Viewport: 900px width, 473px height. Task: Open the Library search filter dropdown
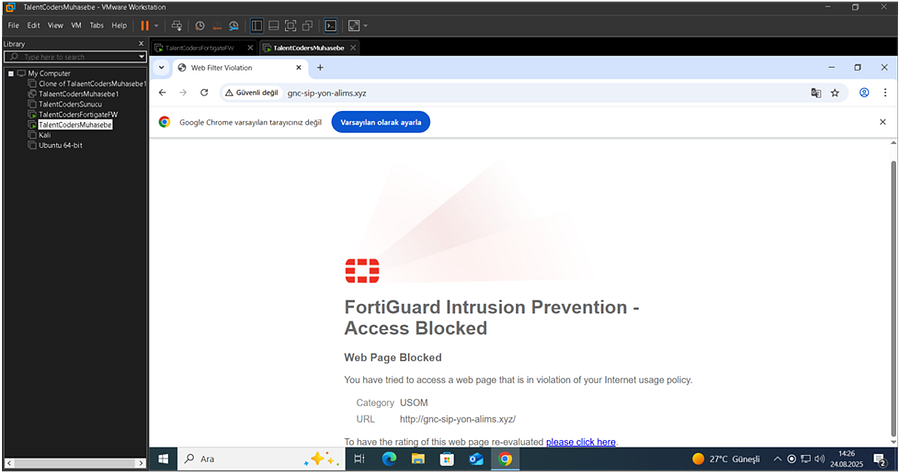(141, 57)
